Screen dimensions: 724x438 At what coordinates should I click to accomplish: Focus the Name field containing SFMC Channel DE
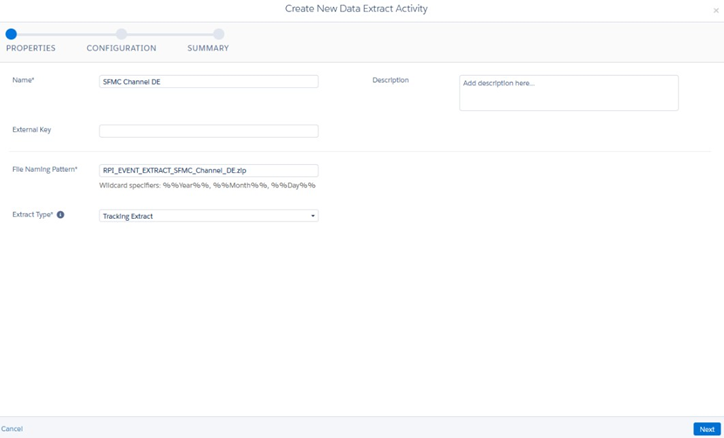(x=208, y=82)
